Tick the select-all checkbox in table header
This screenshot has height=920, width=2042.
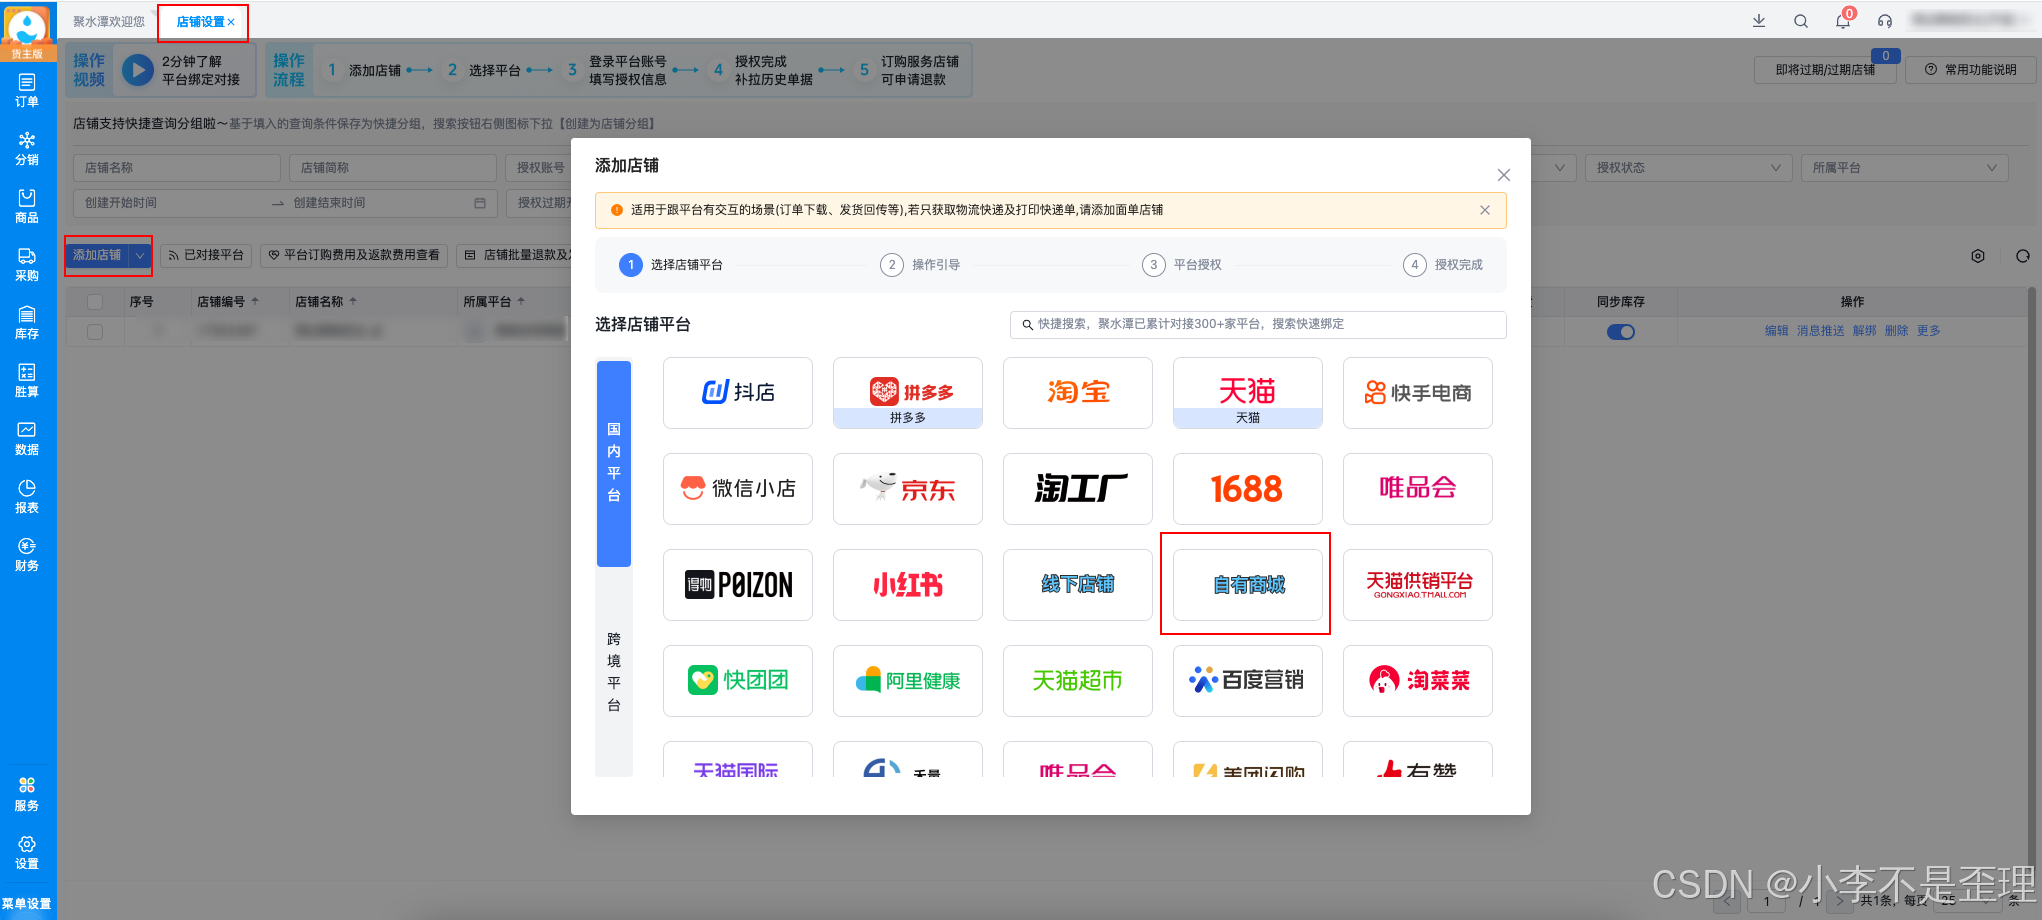click(95, 302)
